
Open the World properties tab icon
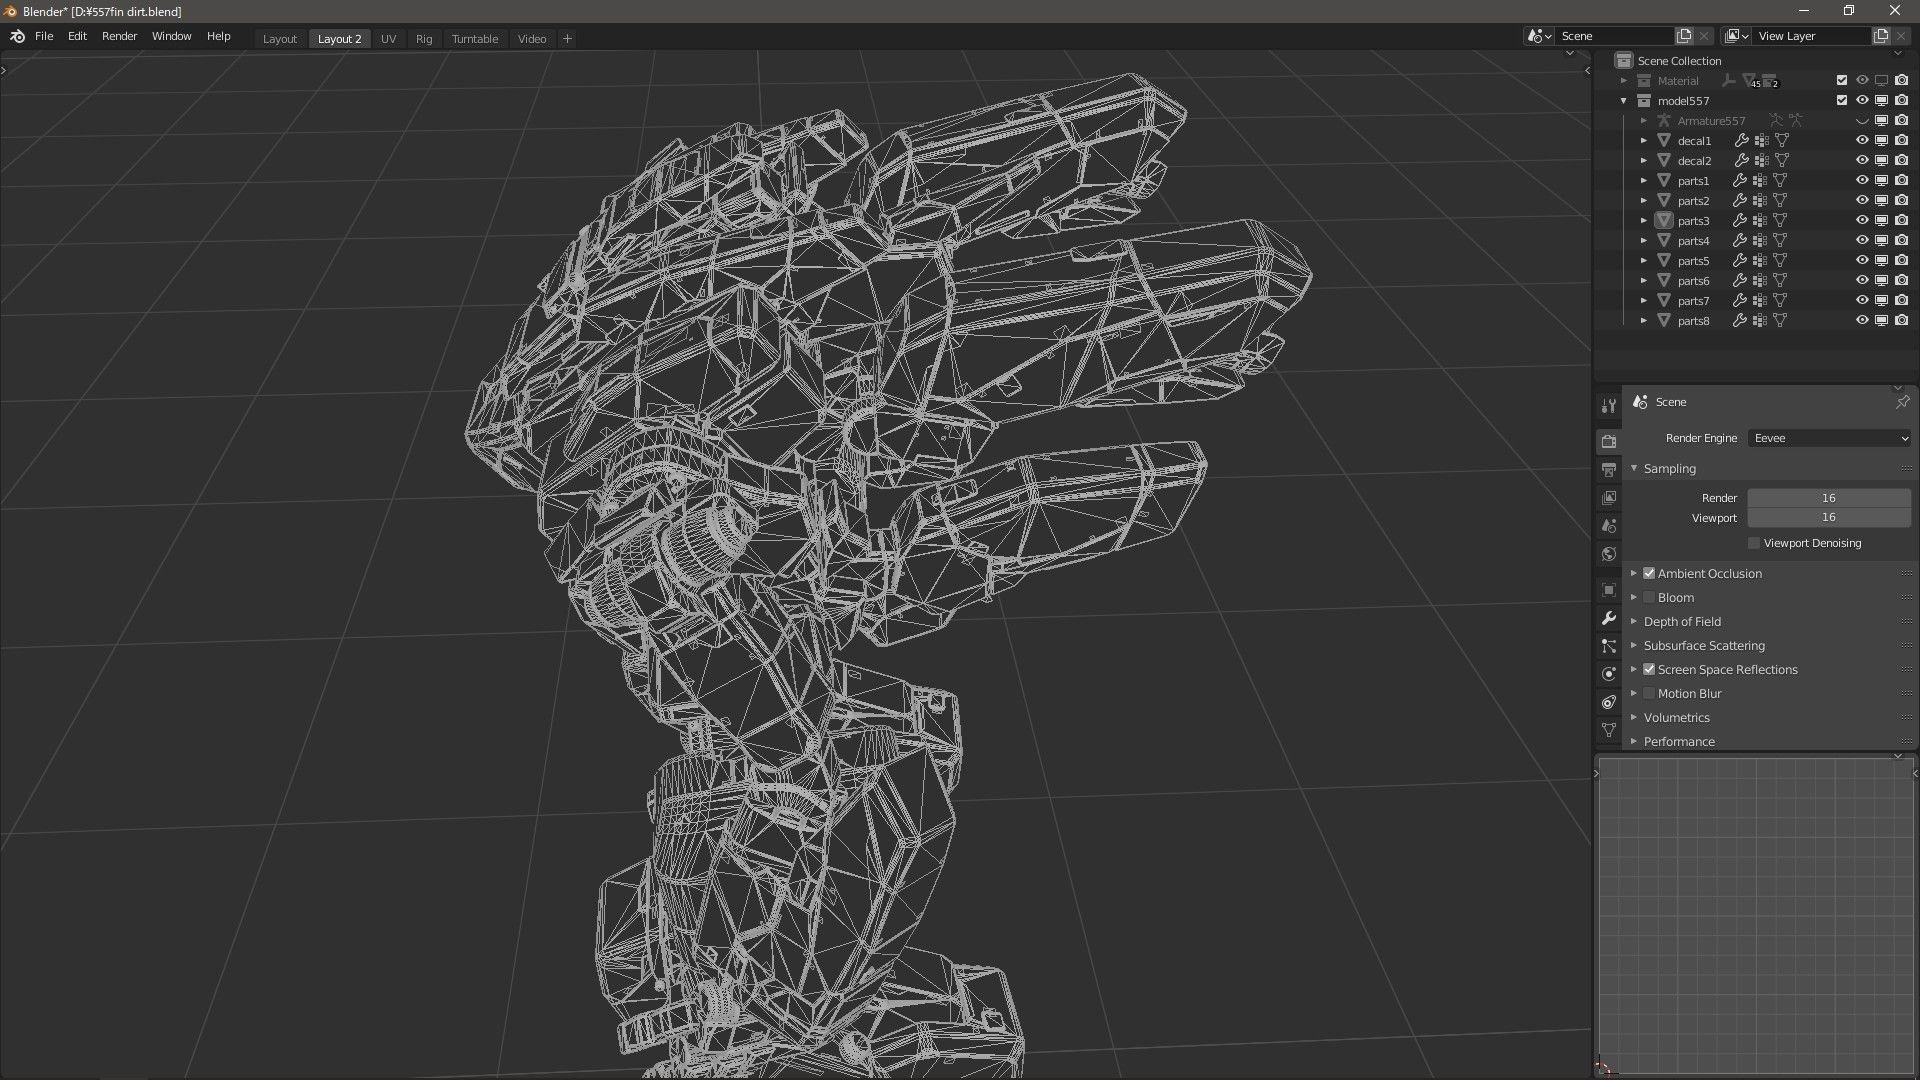(x=1608, y=554)
